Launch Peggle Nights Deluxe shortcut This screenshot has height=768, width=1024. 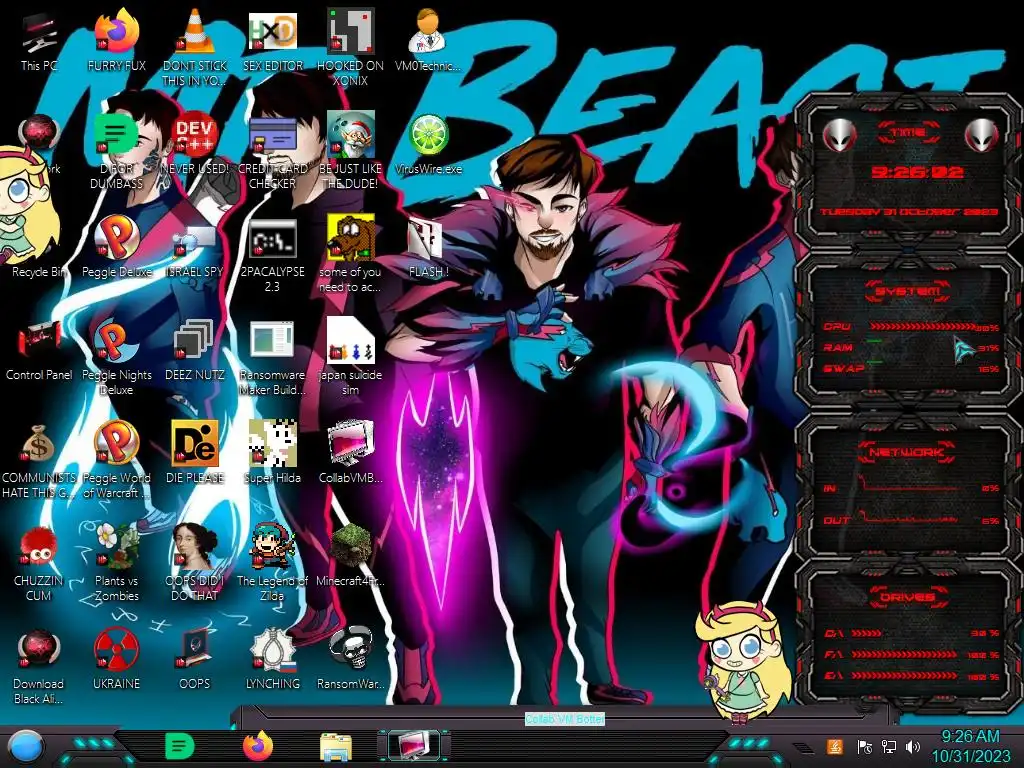click(x=117, y=357)
